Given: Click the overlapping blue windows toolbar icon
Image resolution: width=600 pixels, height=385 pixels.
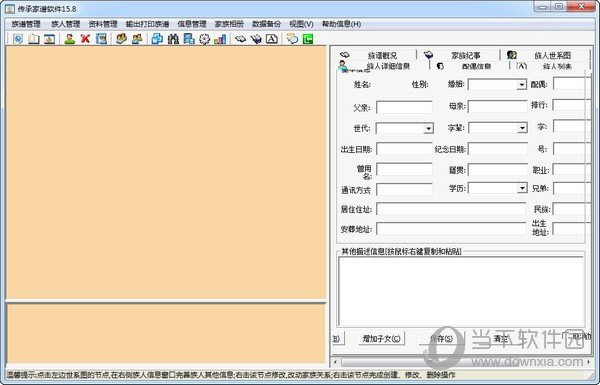Looking at the screenshot, I should pyautogui.click(x=157, y=39).
